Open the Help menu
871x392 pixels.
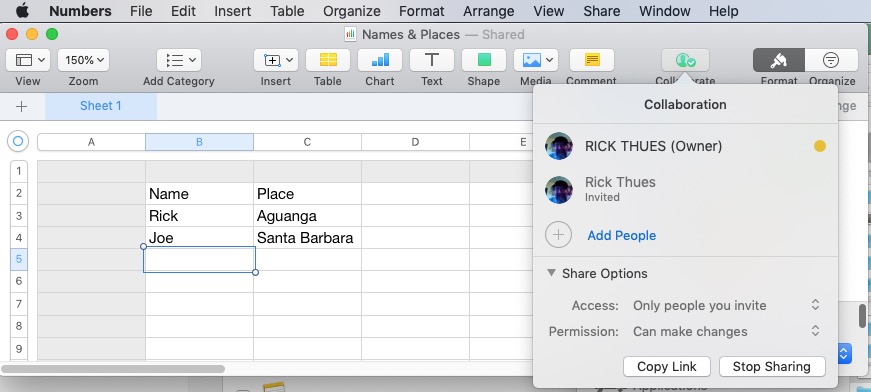[x=724, y=11]
